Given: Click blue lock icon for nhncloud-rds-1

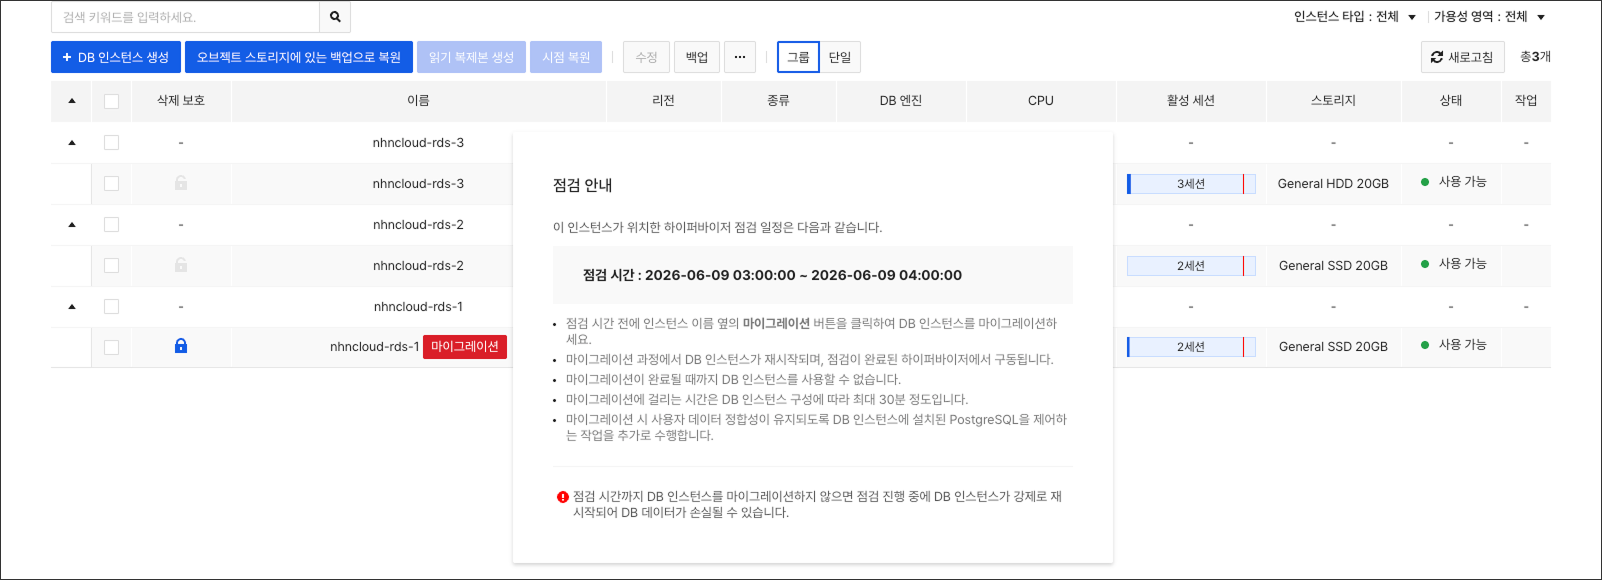Looking at the screenshot, I should 181,346.
